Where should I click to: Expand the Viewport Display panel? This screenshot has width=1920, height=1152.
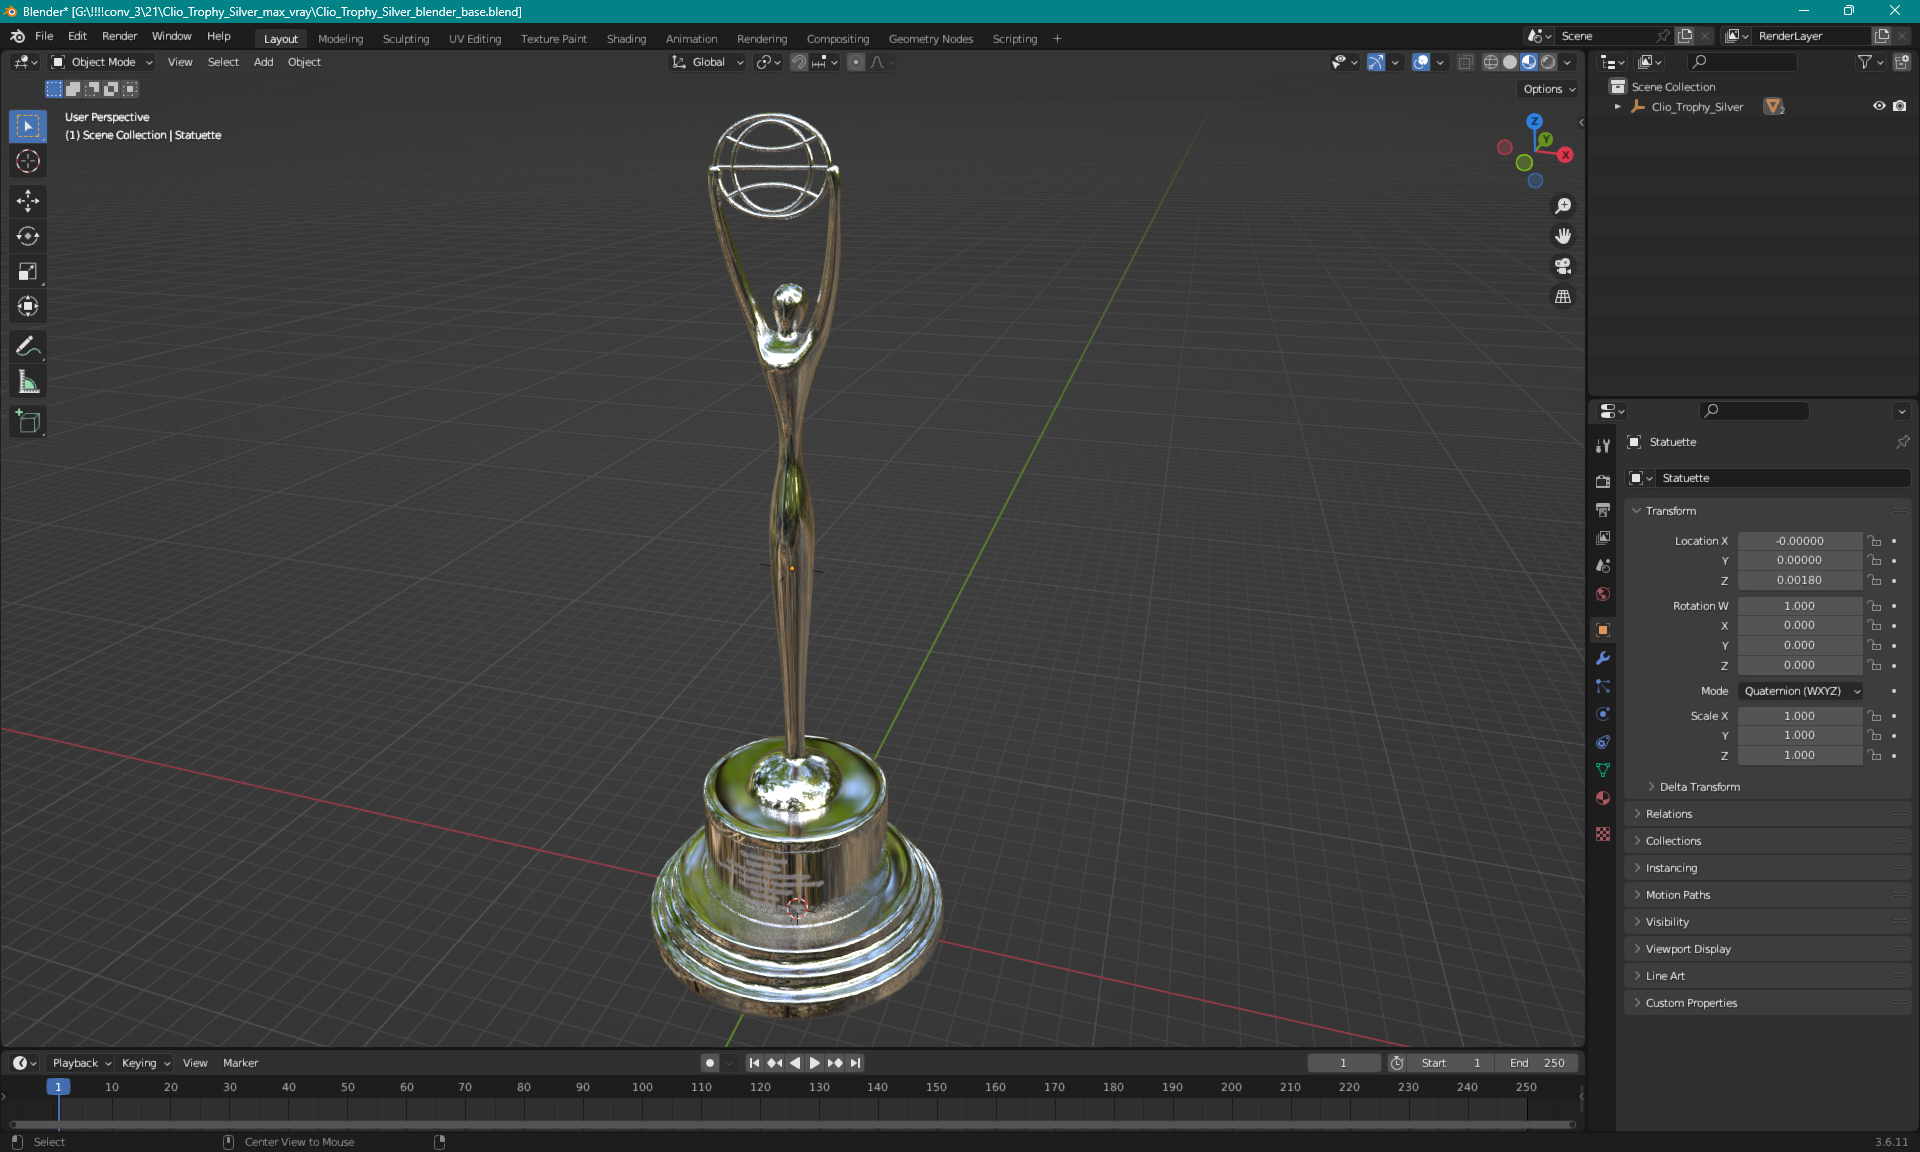[1688, 949]
